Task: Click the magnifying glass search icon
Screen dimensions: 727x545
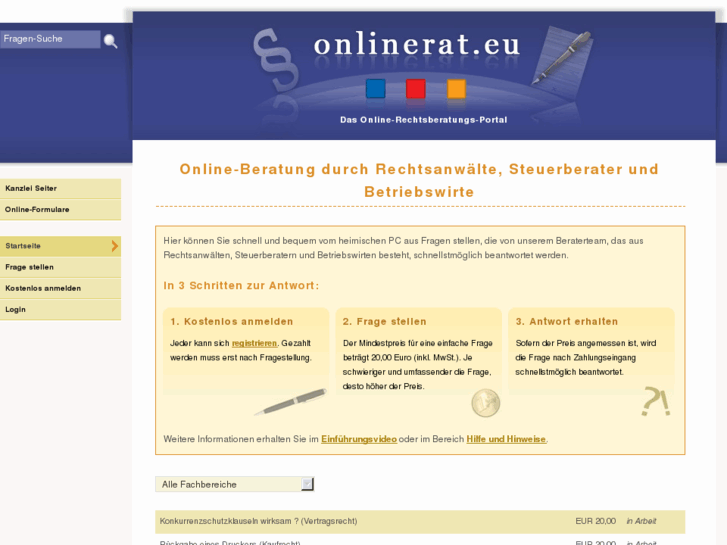Action: [x=110, y=41]
